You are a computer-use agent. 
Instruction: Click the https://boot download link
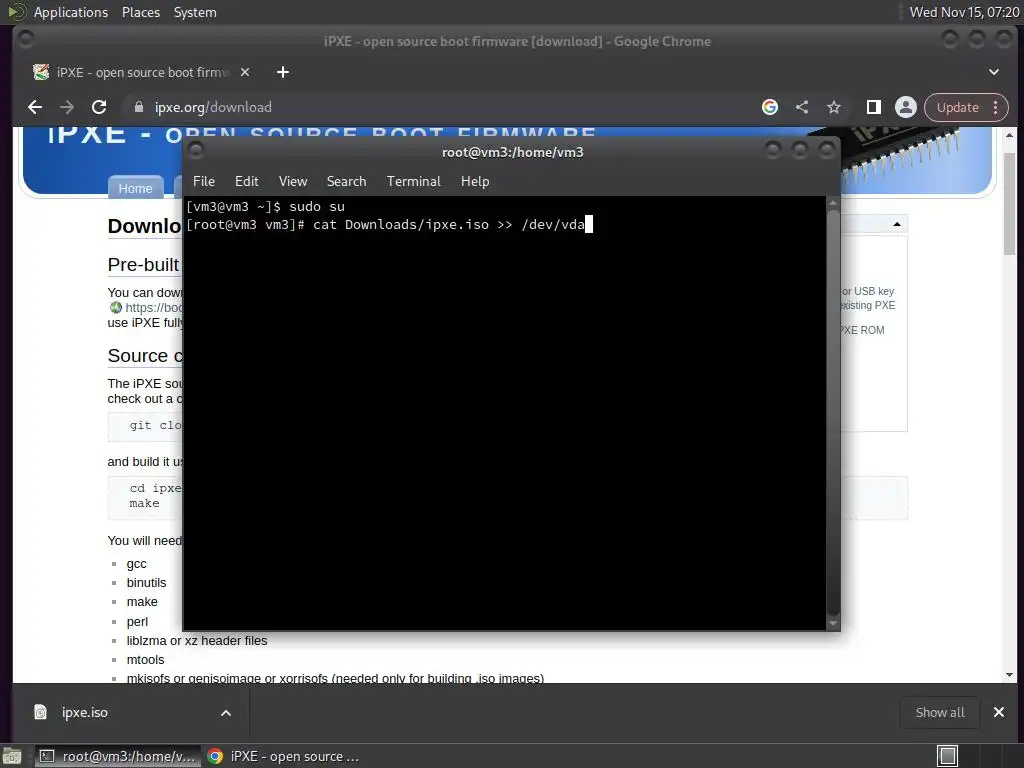(x=154, y=308)
